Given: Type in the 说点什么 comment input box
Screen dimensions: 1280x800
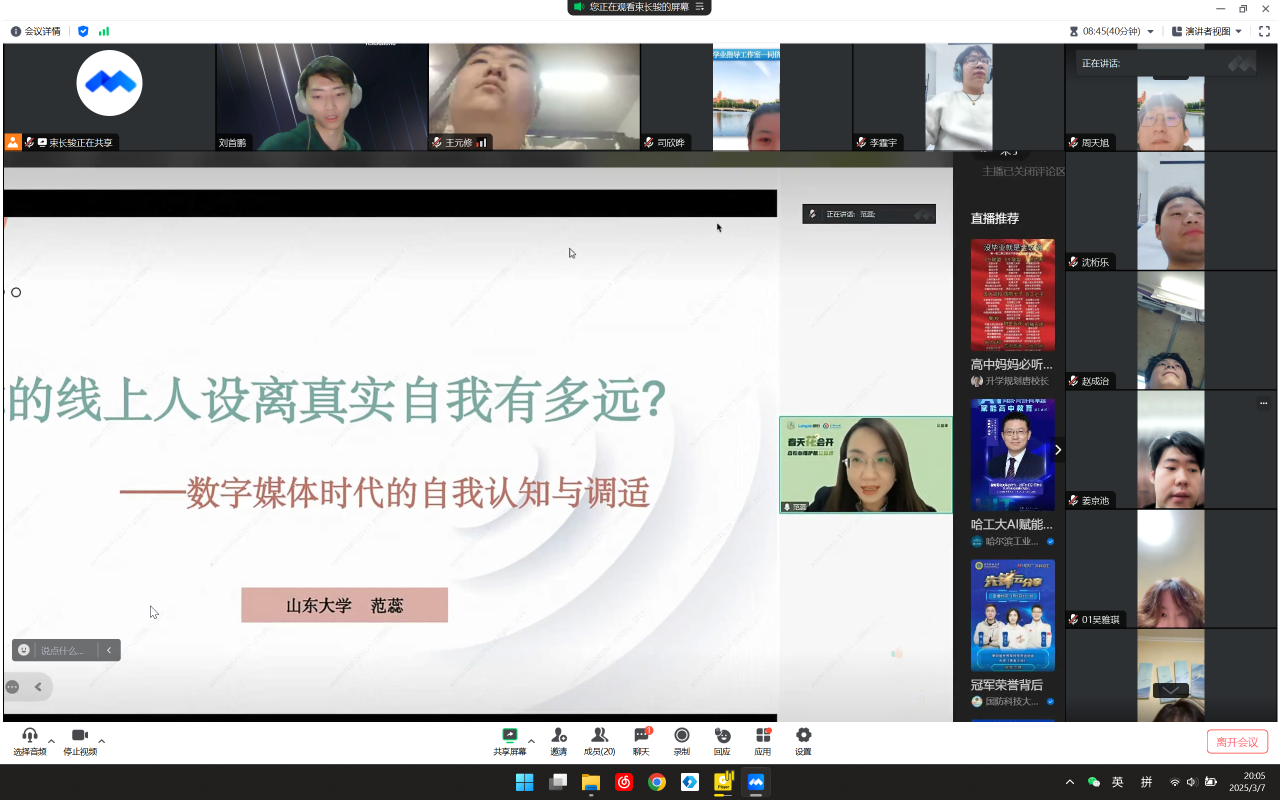Looking at the screenshot, I should (x=66, y=650).
